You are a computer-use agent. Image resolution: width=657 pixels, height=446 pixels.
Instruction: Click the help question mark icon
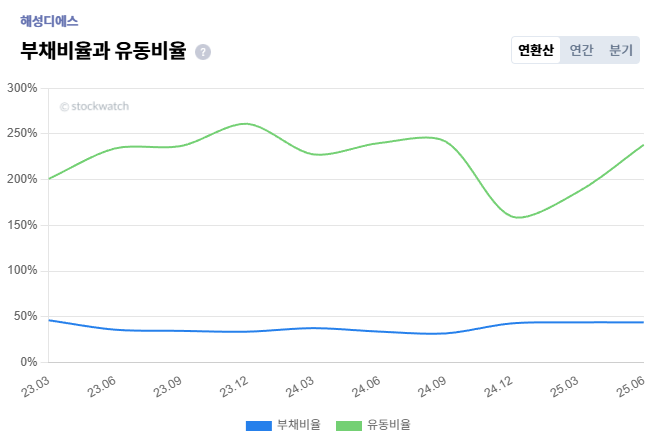[203, 52]
